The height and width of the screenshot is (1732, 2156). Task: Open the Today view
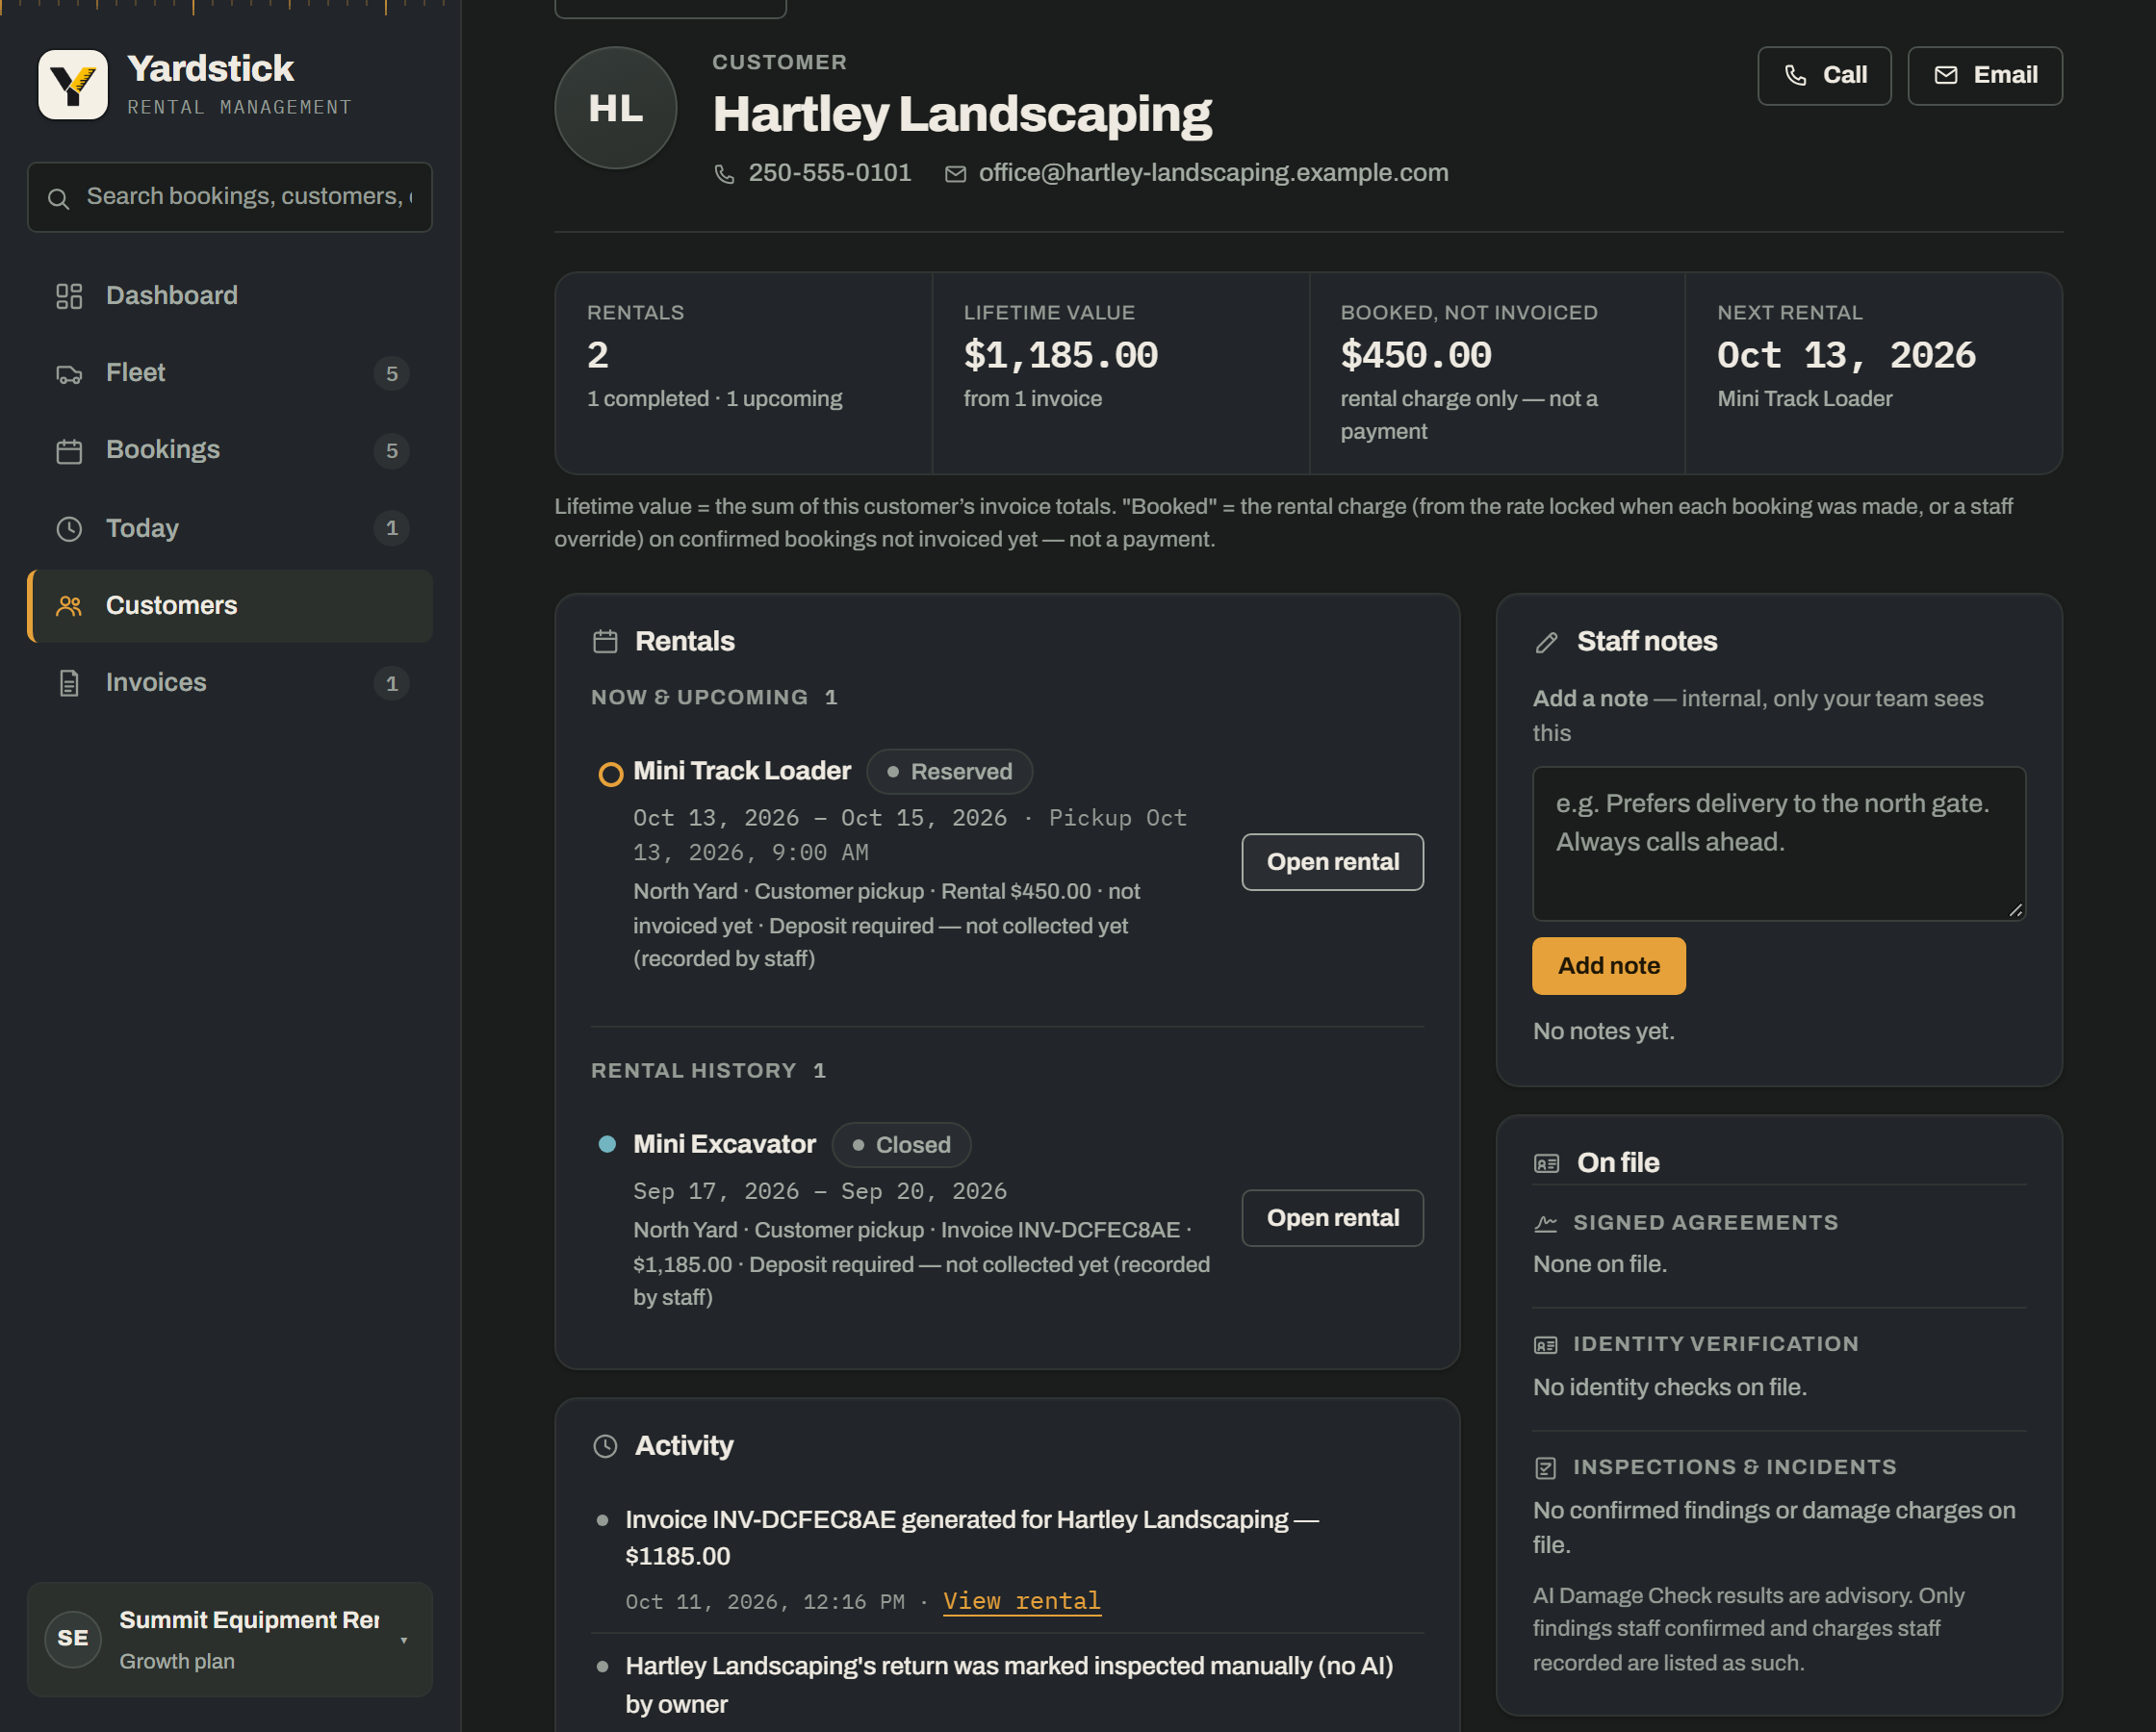coord(230,528)
